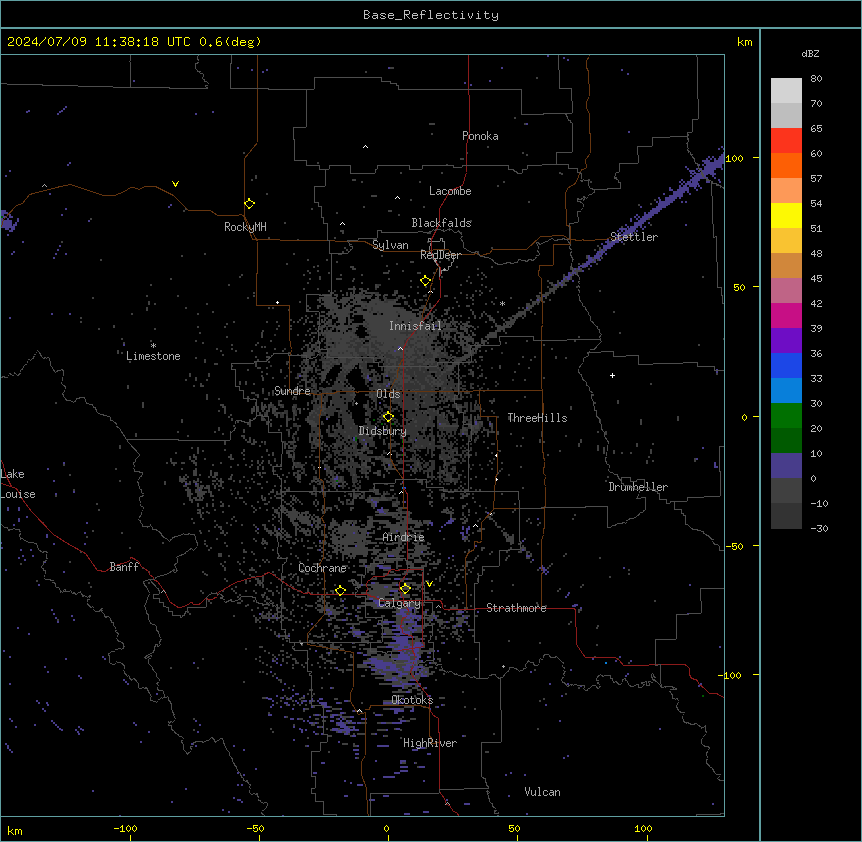The height and width of the screenshot is (842, 862).
Task: Click the Base_Reflectivity title
Action: [x=431, y=15]
